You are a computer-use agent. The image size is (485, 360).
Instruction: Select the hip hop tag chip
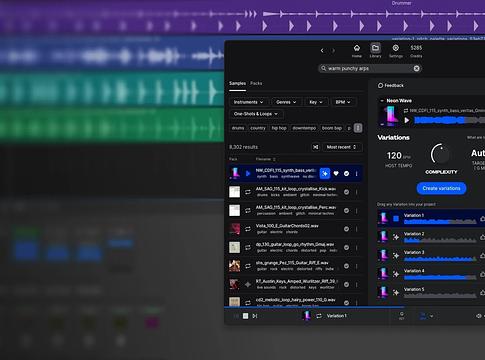coord(279,128)
